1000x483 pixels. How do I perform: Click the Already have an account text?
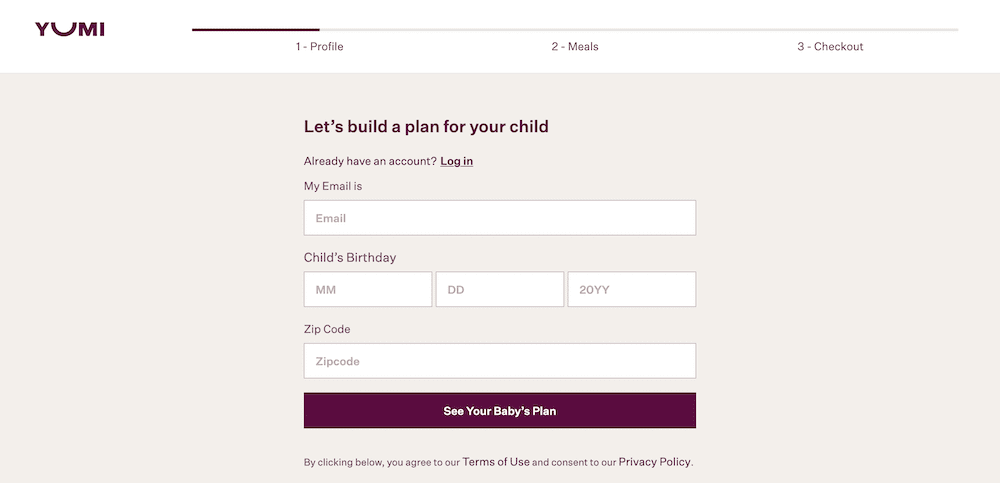pyautogui.click(x=371, y=161)
